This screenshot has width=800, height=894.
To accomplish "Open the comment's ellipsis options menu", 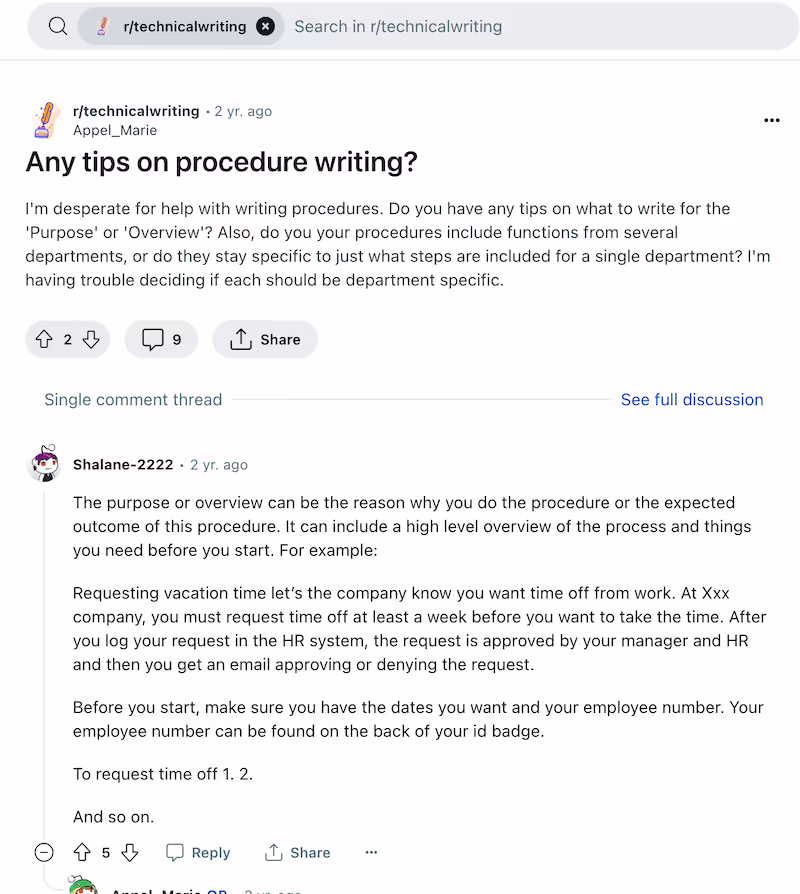I will [x=371, y=852].
